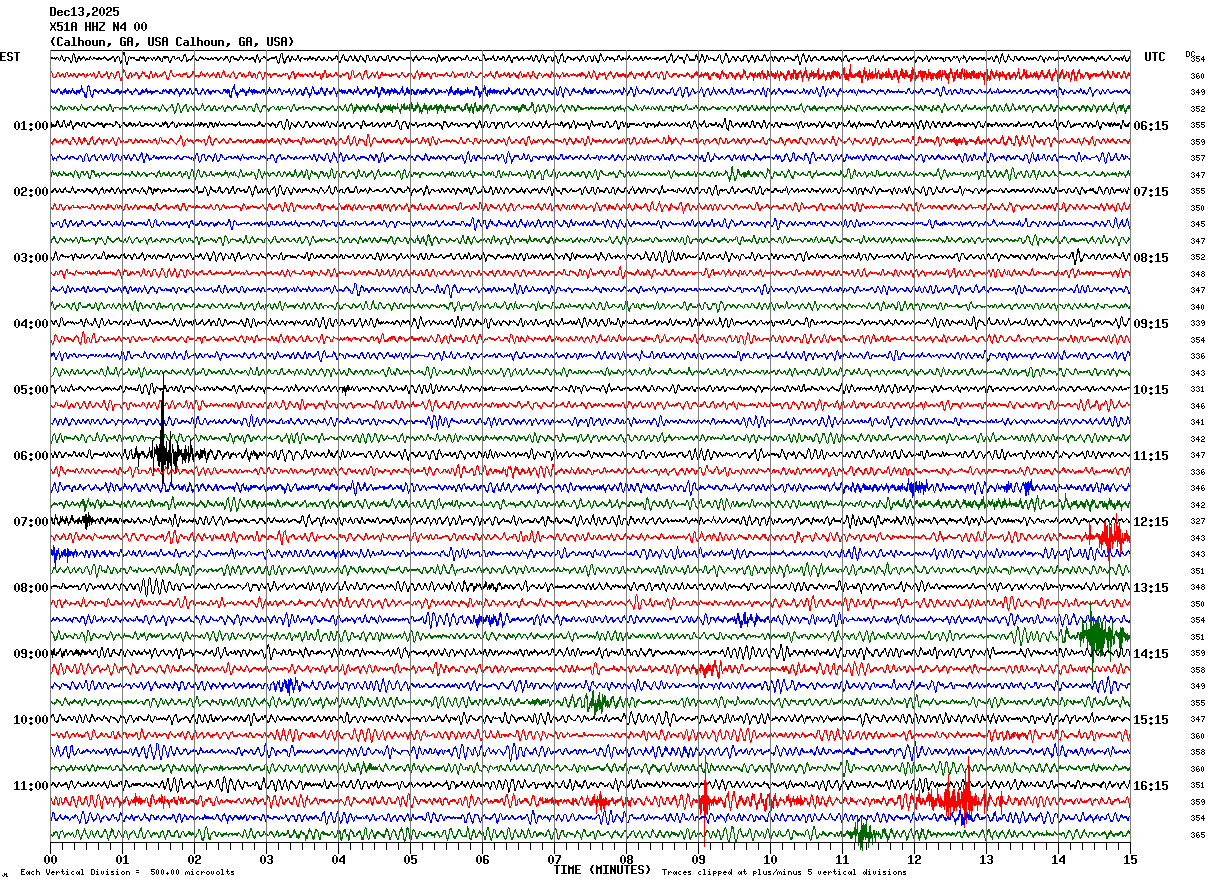Click DC value 357

[1197, 158]
